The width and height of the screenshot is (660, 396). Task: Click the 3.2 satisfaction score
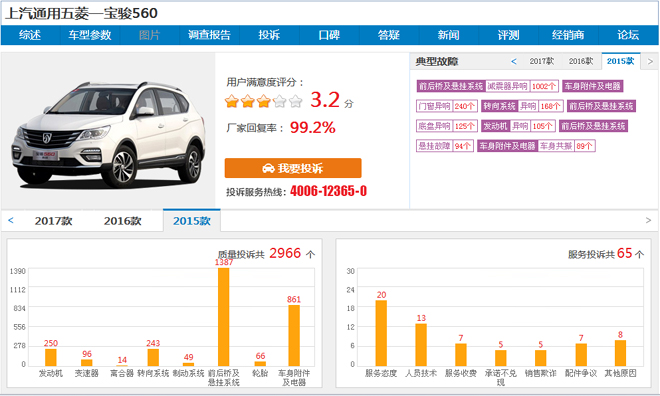tap(325, 100)
